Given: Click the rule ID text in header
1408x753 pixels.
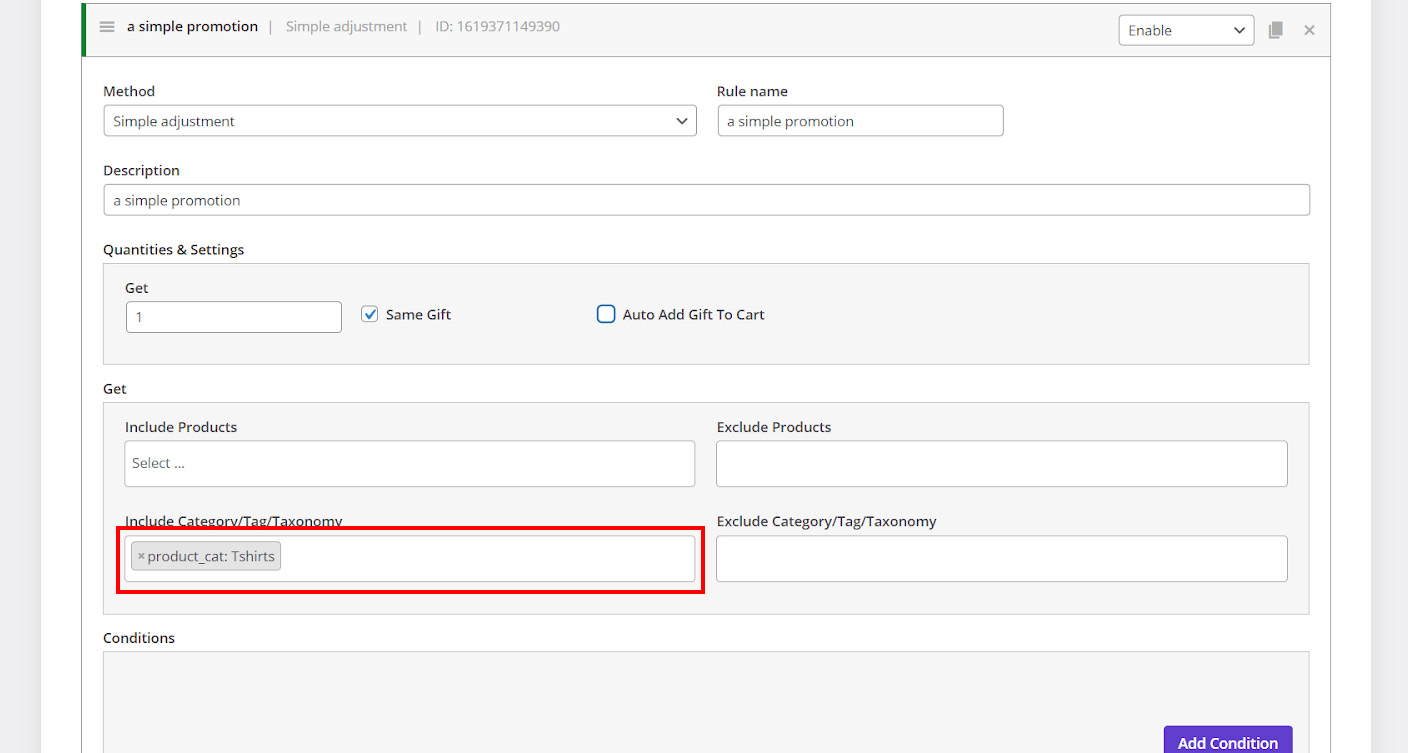Looking at the screenshot, I should (497, 27).
